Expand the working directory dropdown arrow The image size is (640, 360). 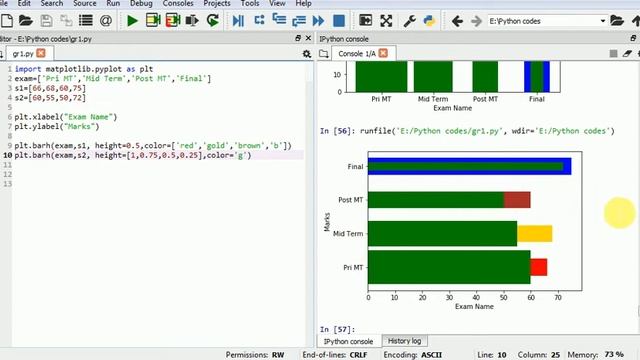[602, 21]
